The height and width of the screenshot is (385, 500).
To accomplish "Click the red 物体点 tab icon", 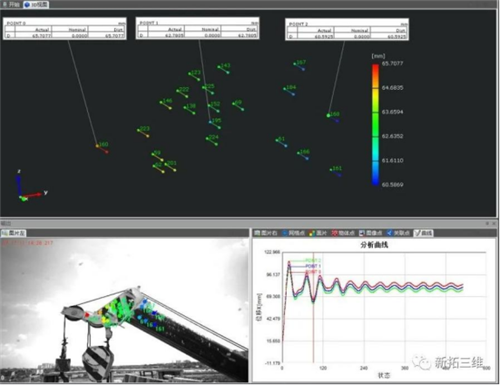I will 334,233.
